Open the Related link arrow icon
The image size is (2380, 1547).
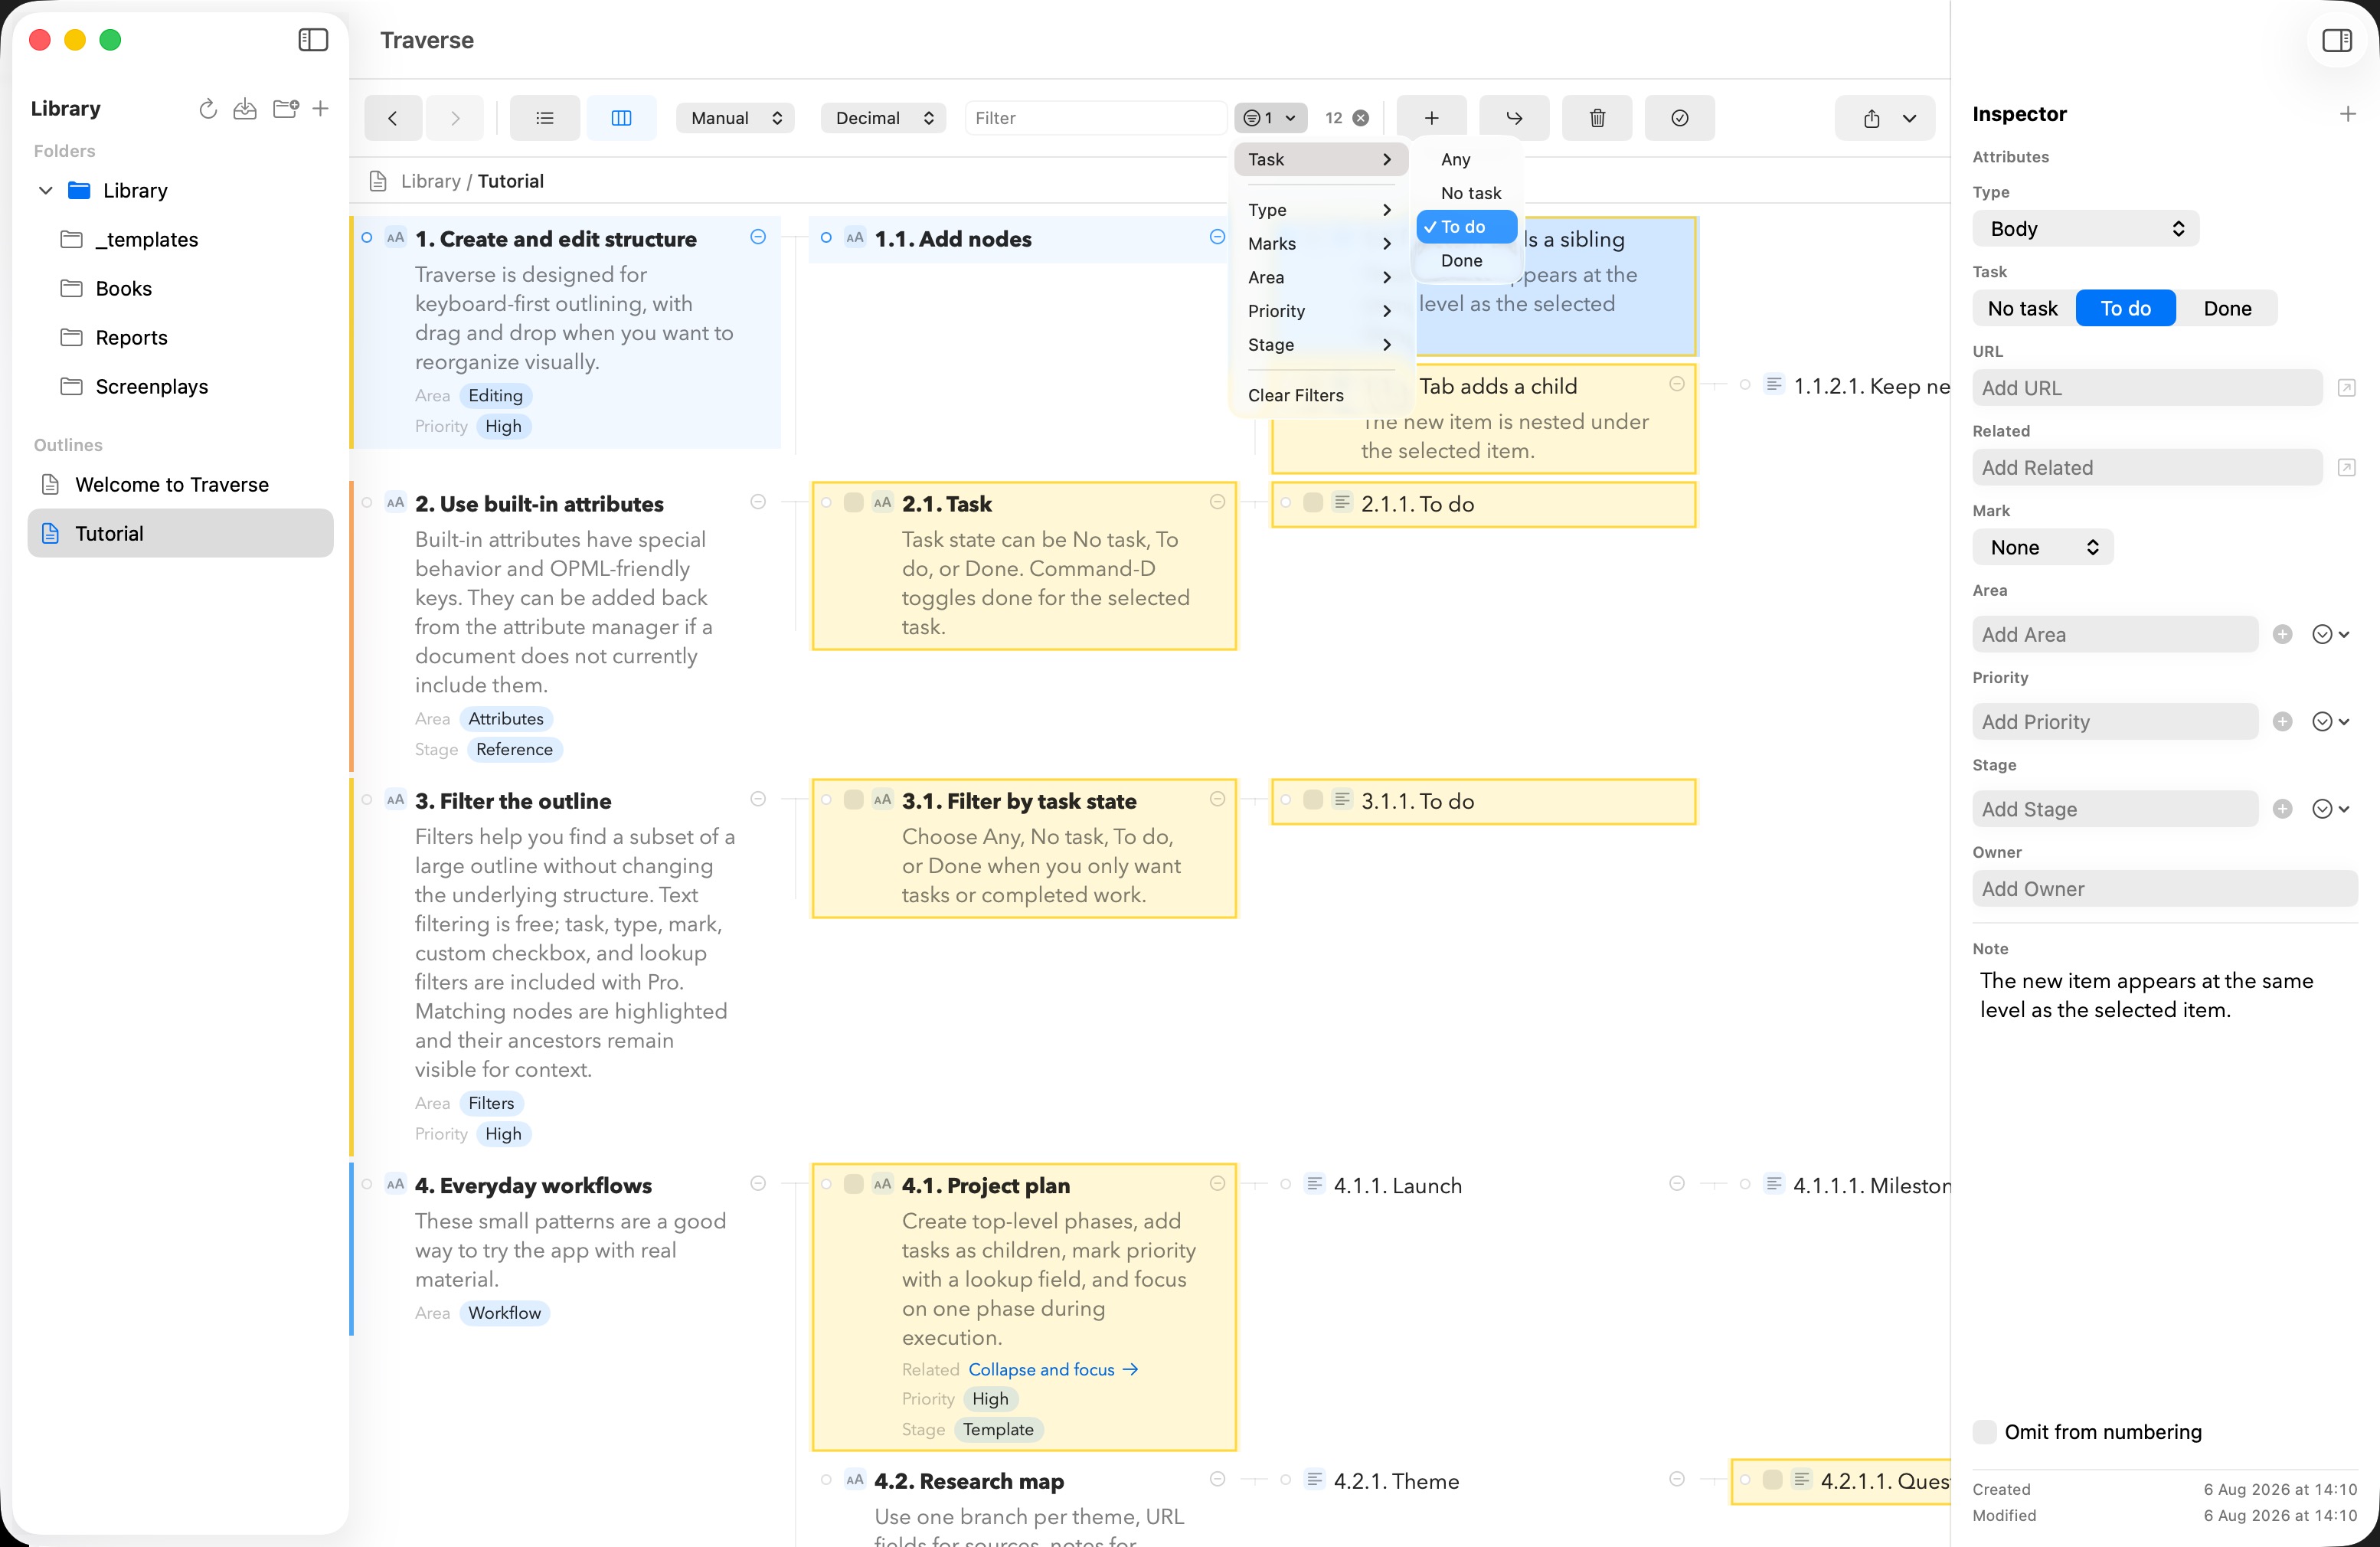pos(2346,468)
